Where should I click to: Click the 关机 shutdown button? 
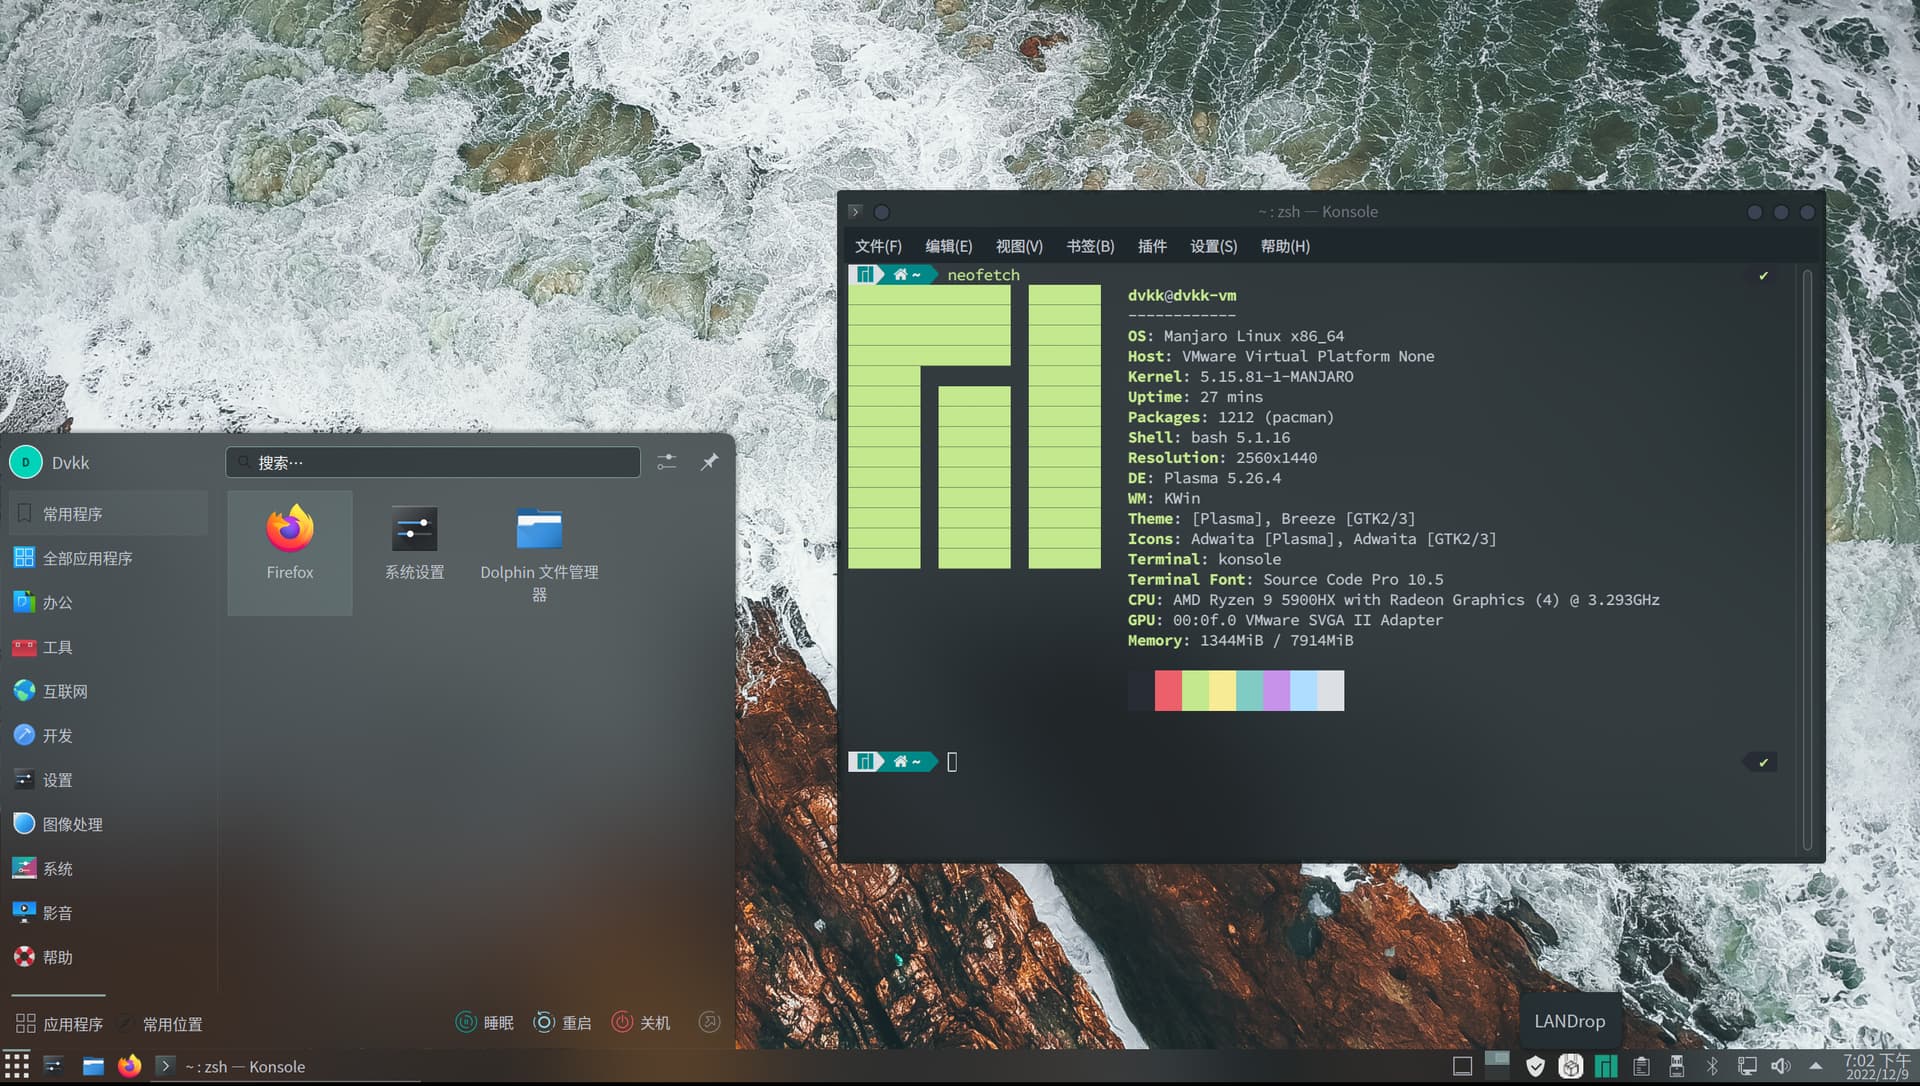641,1022
